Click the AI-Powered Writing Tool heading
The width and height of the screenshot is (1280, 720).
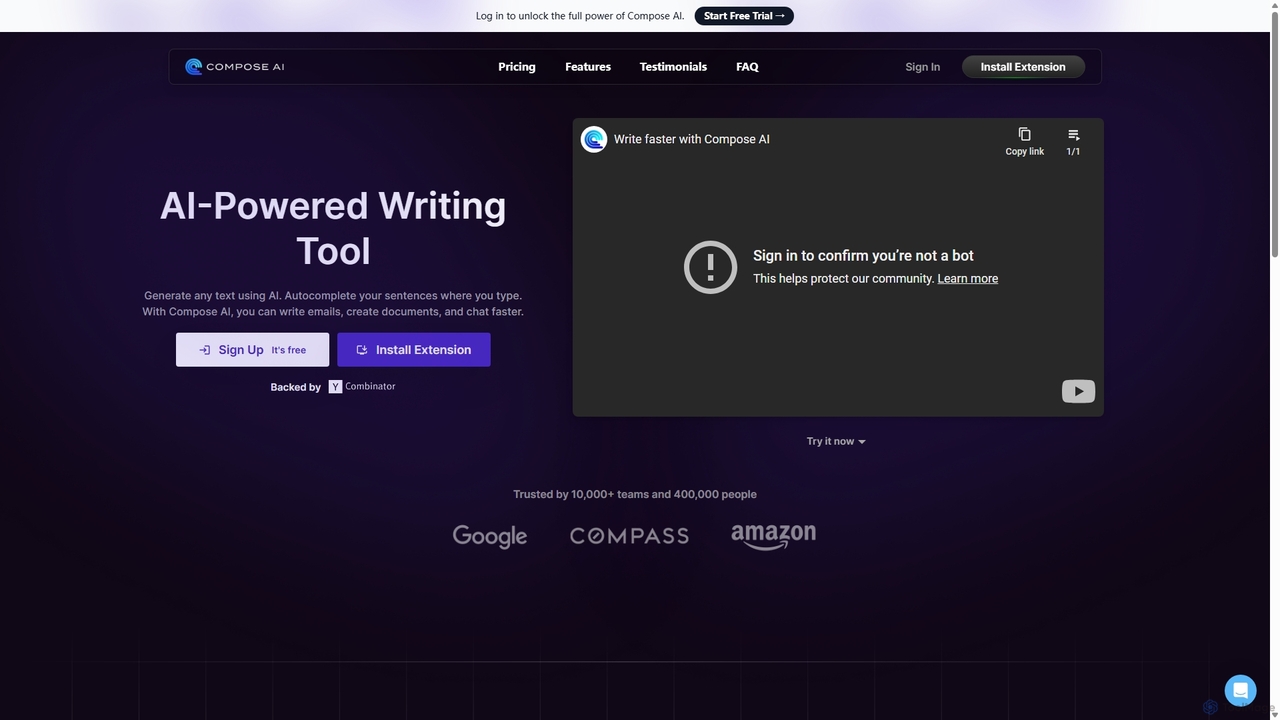click(x=333, y=228)
